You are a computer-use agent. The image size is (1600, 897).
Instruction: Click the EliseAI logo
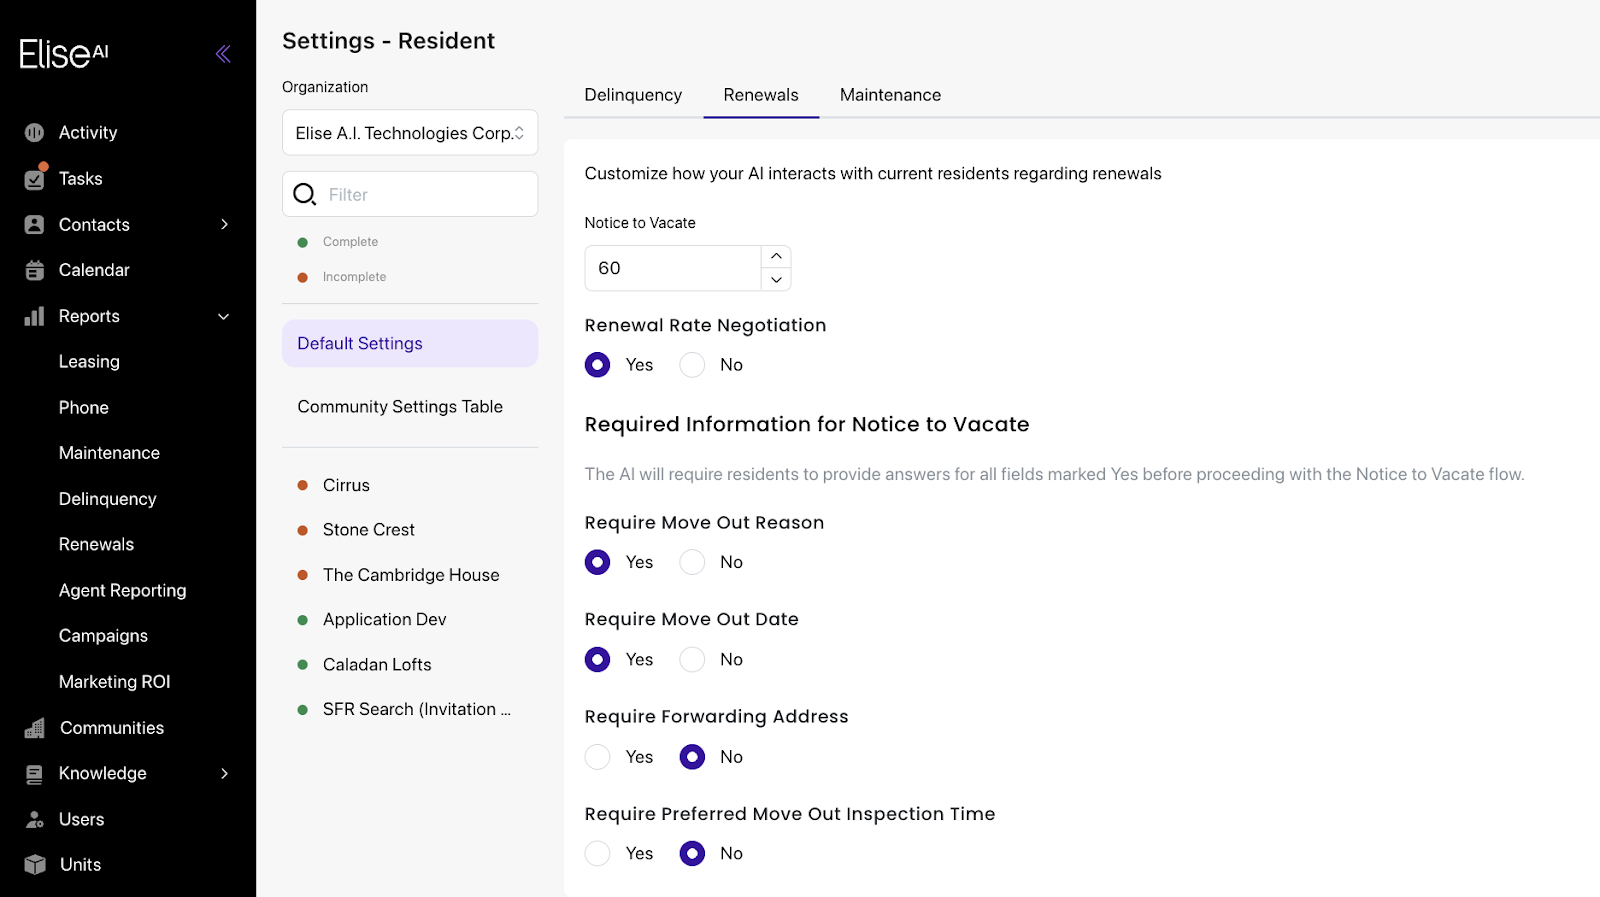64,54
